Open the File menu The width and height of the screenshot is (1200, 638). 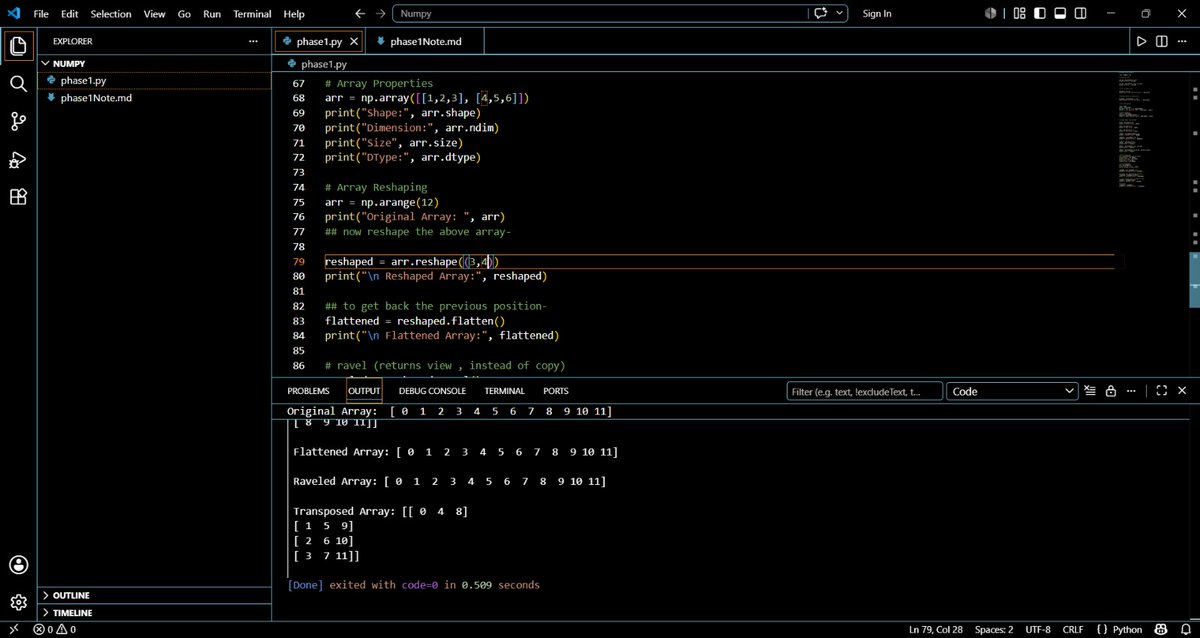[41, 14]
